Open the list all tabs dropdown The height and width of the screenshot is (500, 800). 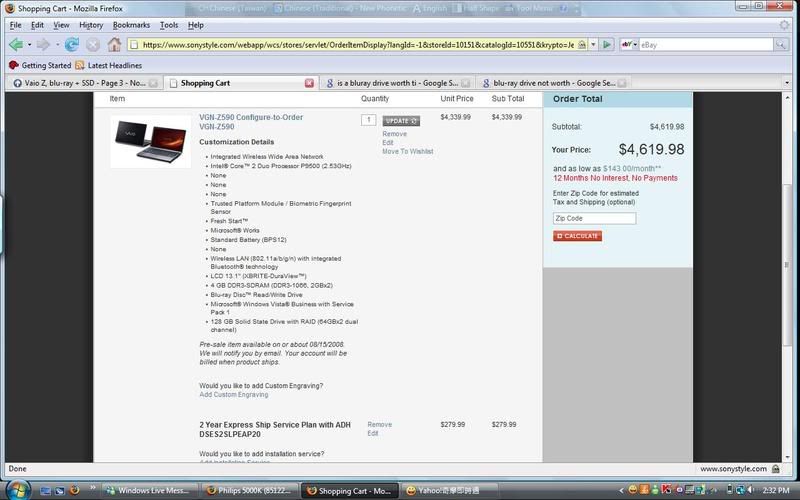coord(787,83)
